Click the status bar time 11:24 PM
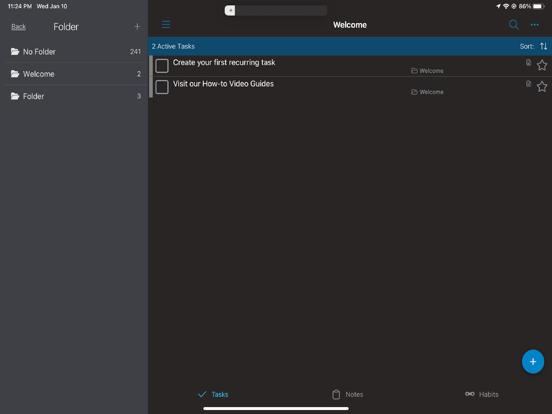Image resolution: width=552 pixels, height=414 pixels. (20, 6)
